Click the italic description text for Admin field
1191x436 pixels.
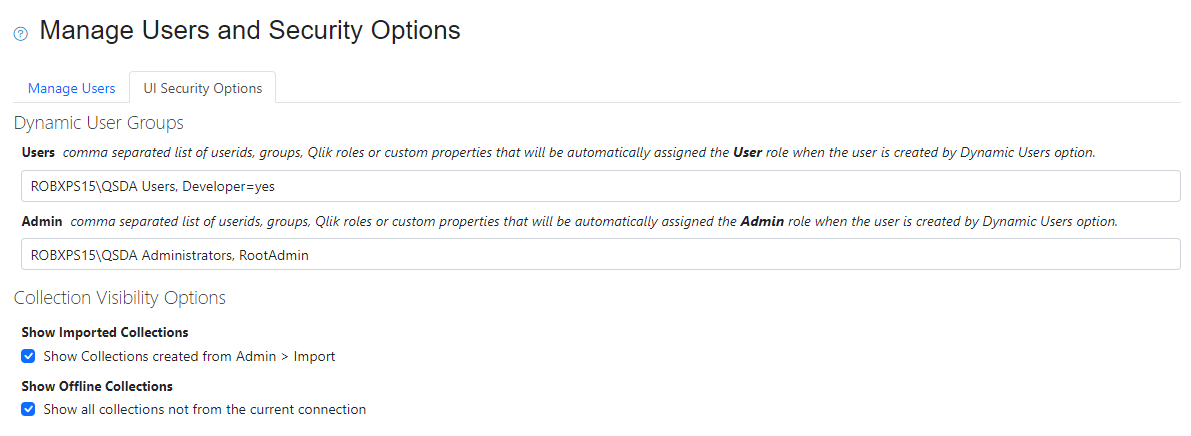400,221
